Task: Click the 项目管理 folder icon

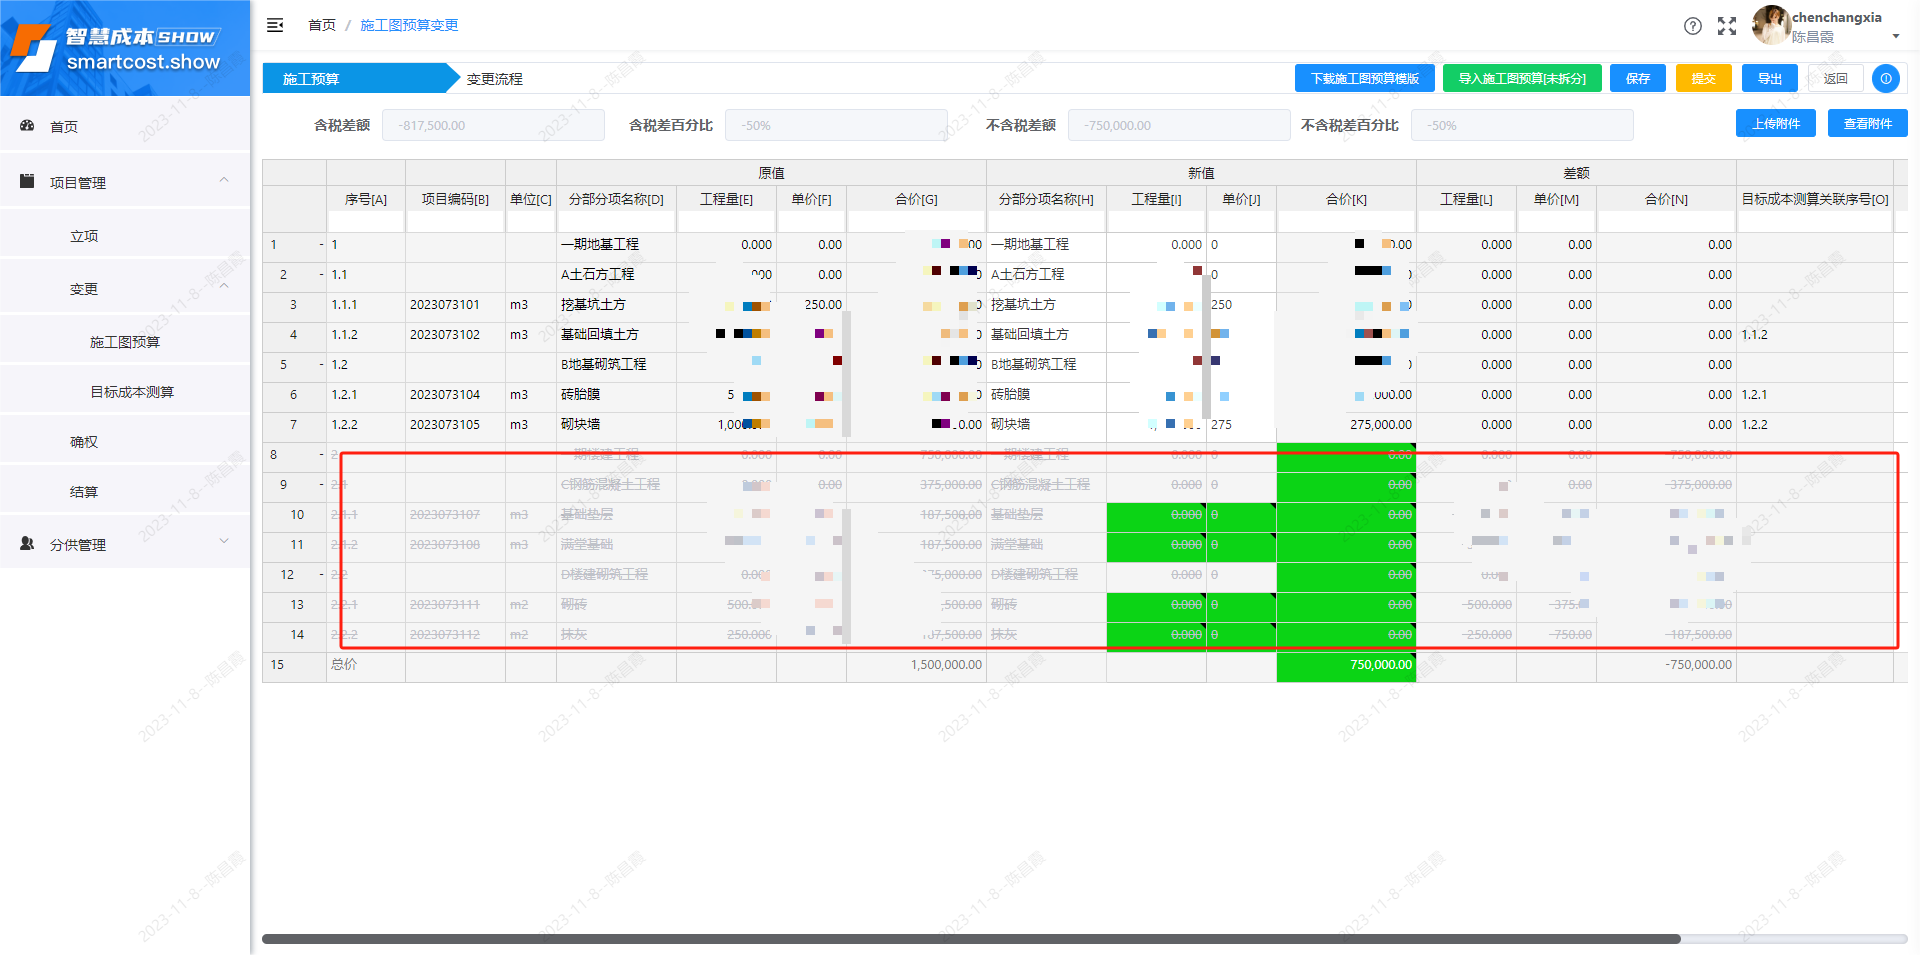Action: (28, 182)
